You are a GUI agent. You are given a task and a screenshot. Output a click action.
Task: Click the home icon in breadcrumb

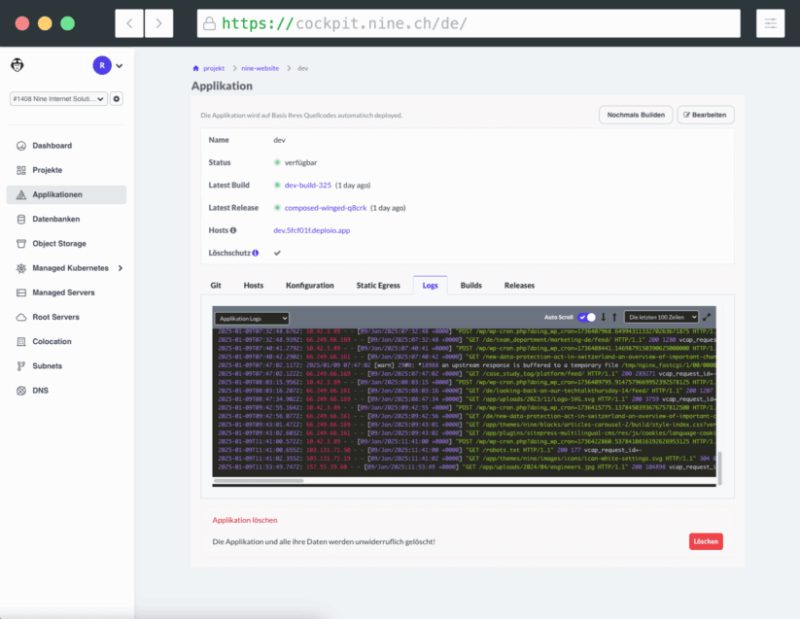(195, 68)
